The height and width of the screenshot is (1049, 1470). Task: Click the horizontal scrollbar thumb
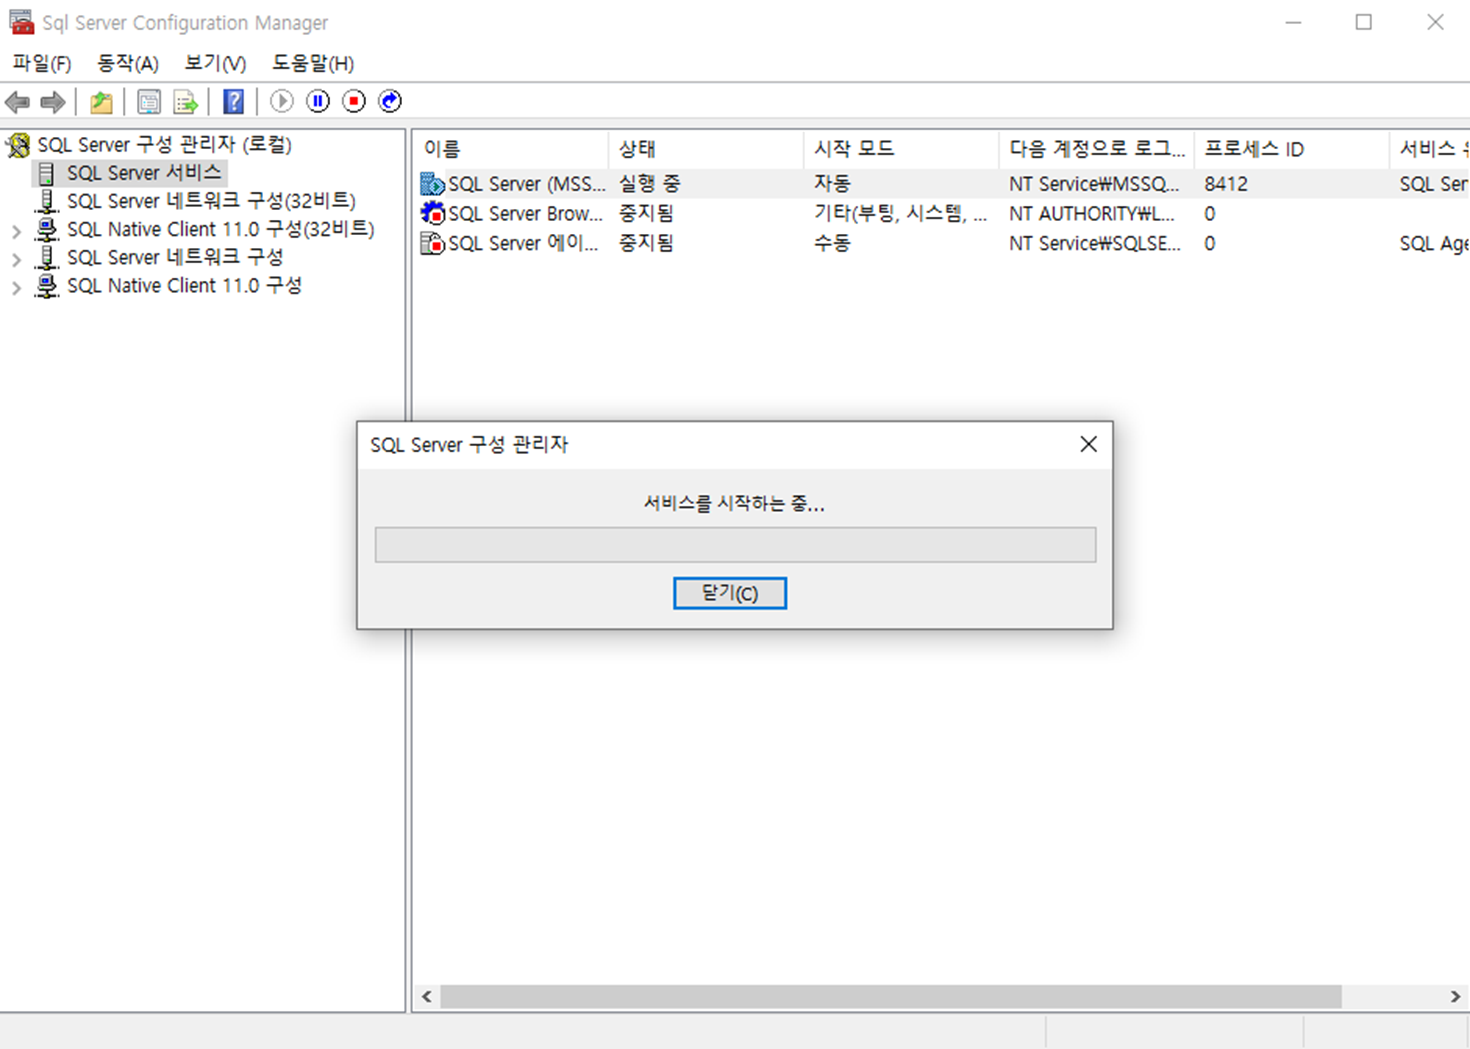[x=891, y=997]
